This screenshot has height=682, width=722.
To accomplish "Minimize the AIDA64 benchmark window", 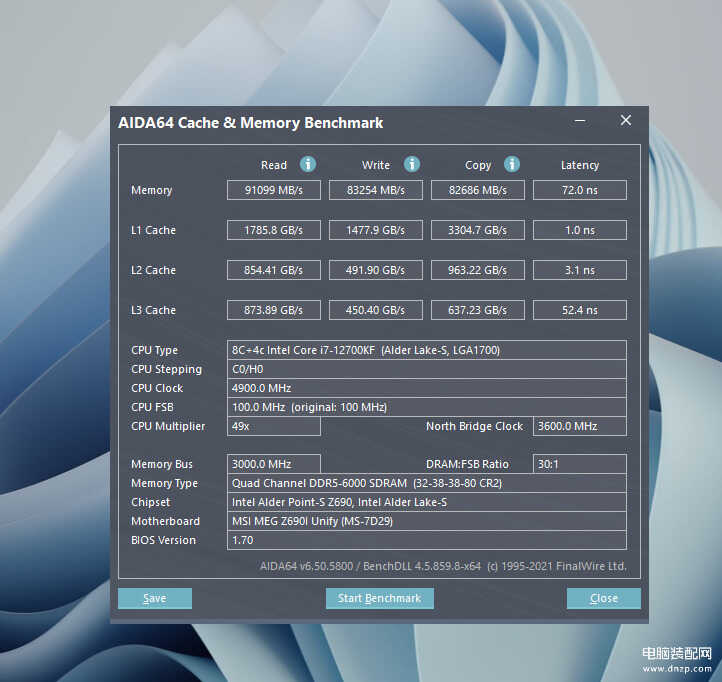I will click(x=580, y=121).
